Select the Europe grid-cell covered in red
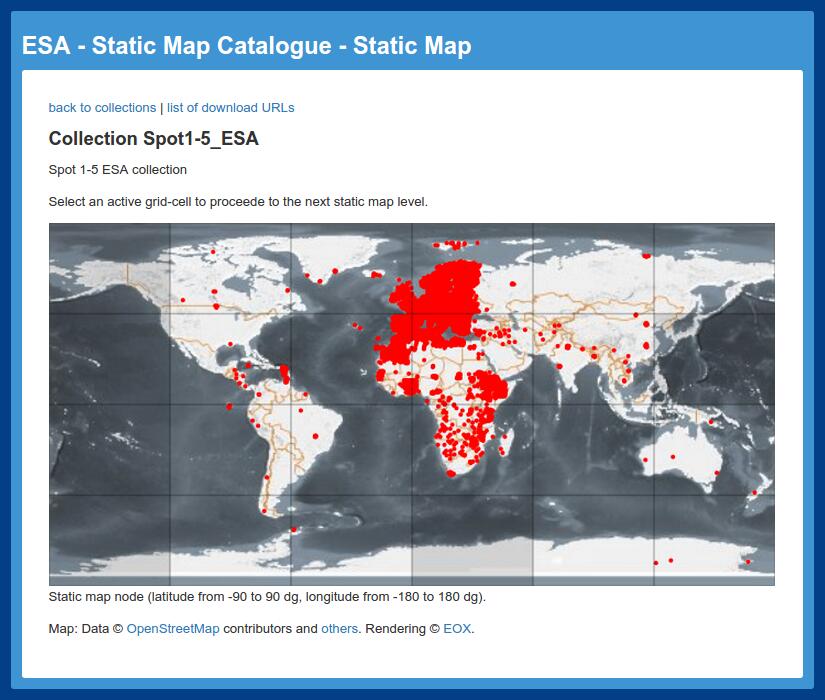Image resolution: width=825 pixels, height=700 pixels. click(x=472, y=268)
